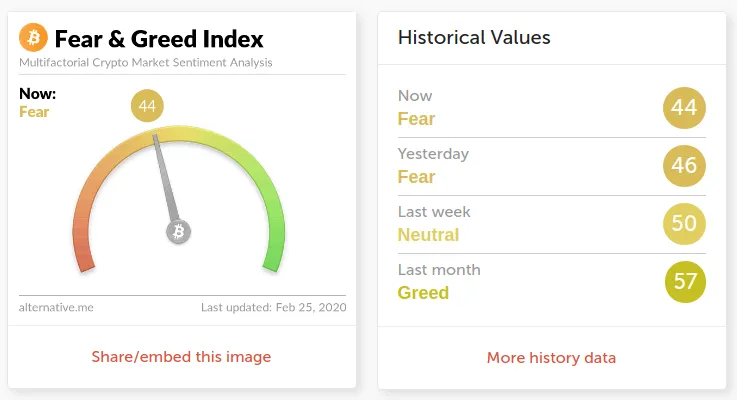Image resolution: width=737 pixels, height=400 pixels.
Task: Click the 44 circle in Now row
Action: (684, 108)
